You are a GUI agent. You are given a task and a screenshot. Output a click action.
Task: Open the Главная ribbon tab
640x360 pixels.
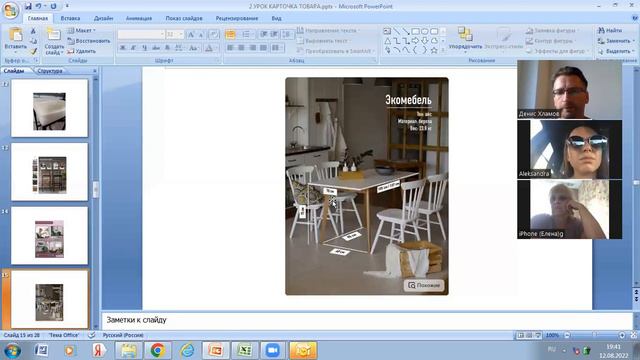point(38,18)
